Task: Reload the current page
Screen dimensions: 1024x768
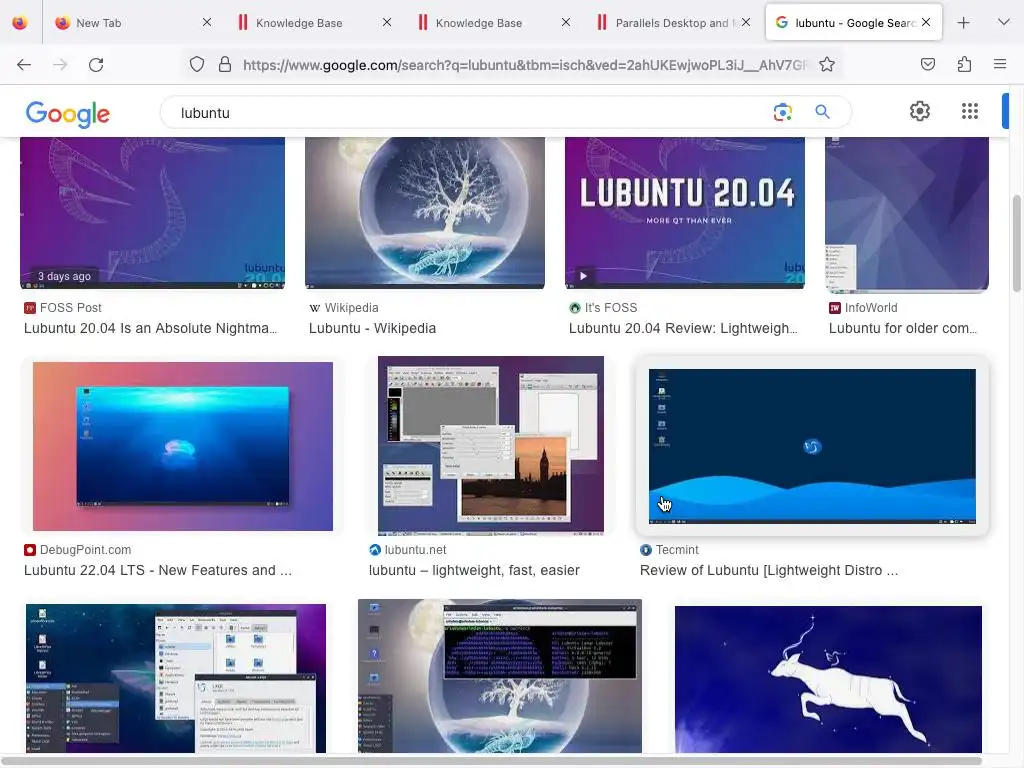Action: (x=96, y=65)
